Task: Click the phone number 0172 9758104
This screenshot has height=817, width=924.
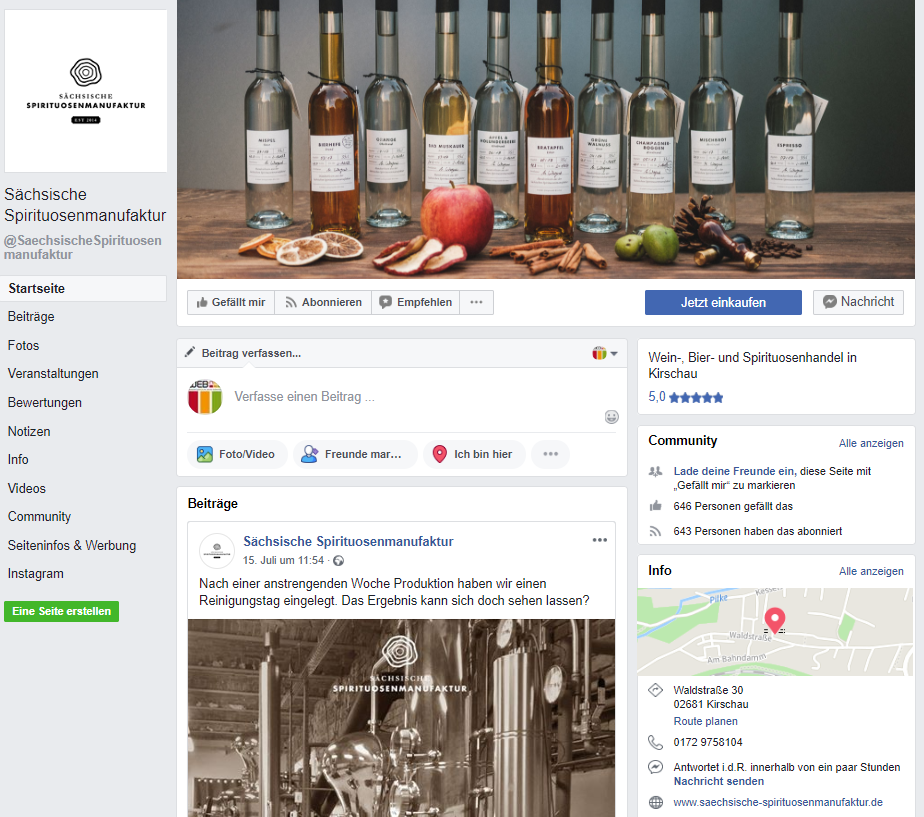Action: click(x=708, y=742)
